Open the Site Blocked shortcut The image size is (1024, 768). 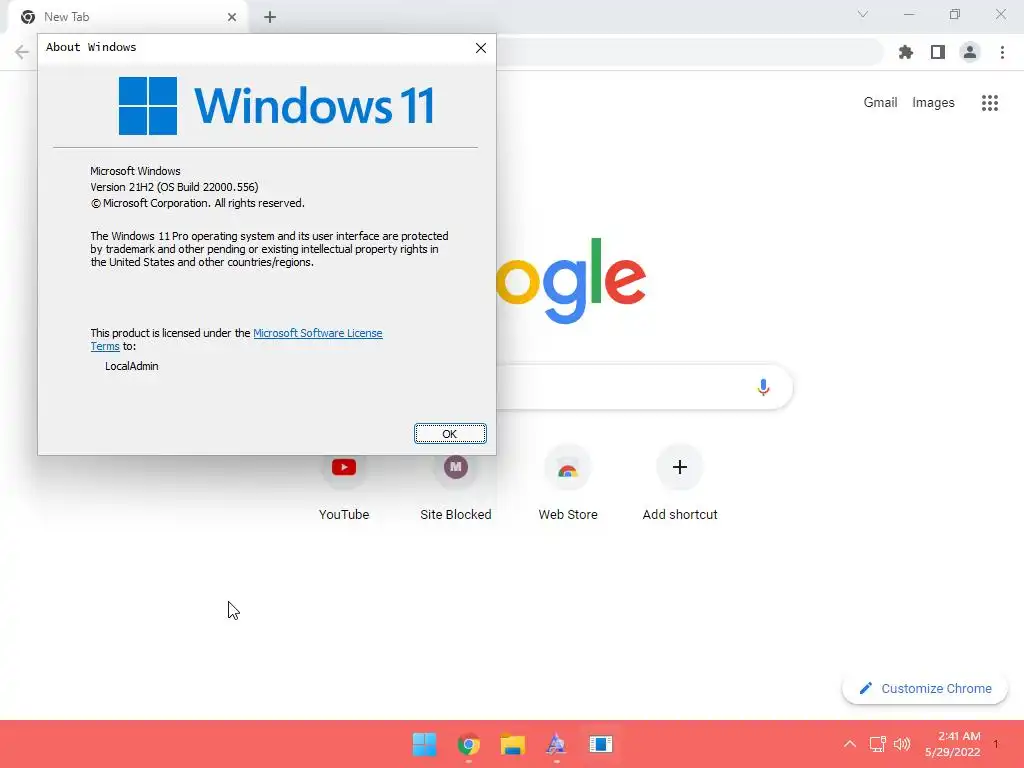click(x=456, y=483)
